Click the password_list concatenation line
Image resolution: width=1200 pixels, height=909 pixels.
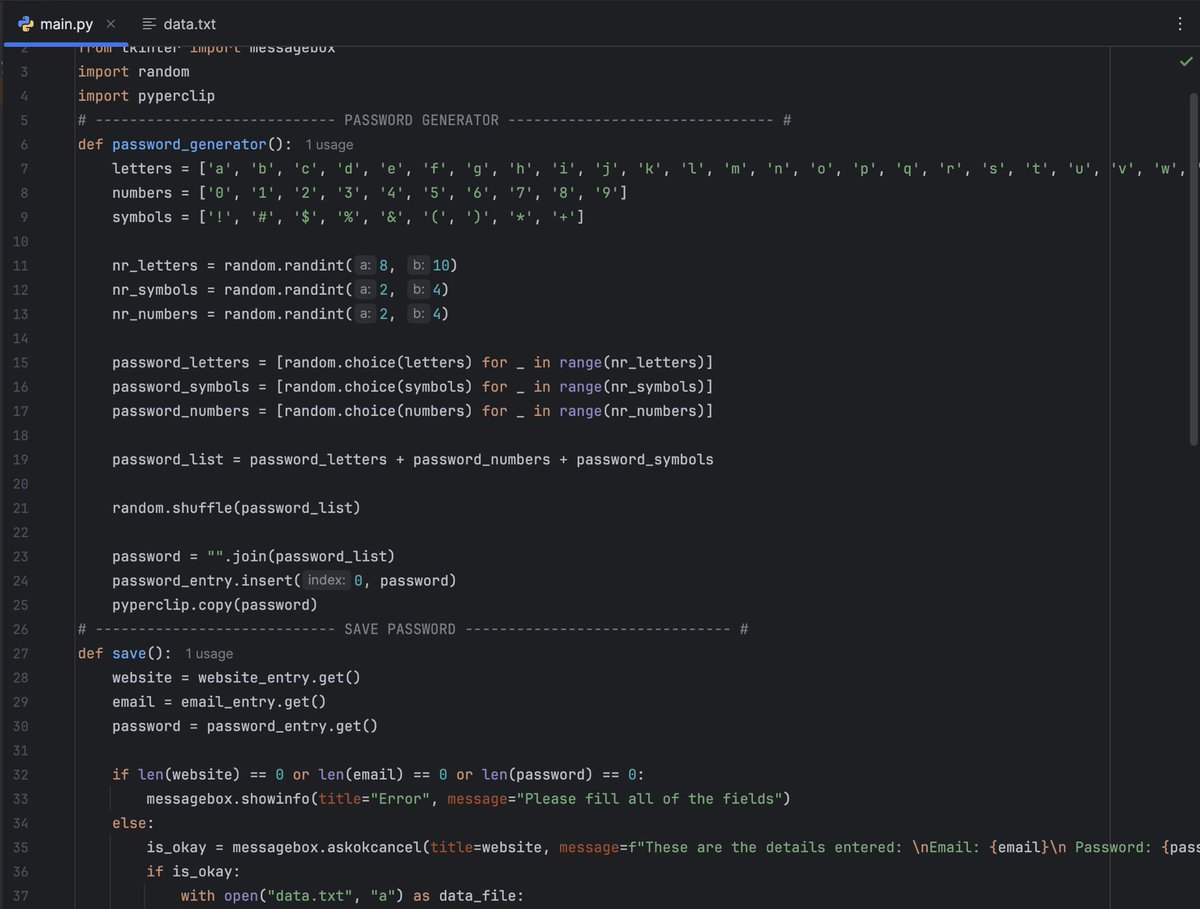pyautogui.click(x=413, y=460)
